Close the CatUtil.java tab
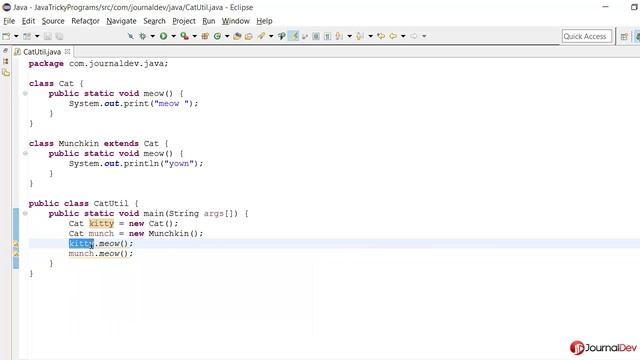This screenshot has width=640, height=360. click(68, 51)
